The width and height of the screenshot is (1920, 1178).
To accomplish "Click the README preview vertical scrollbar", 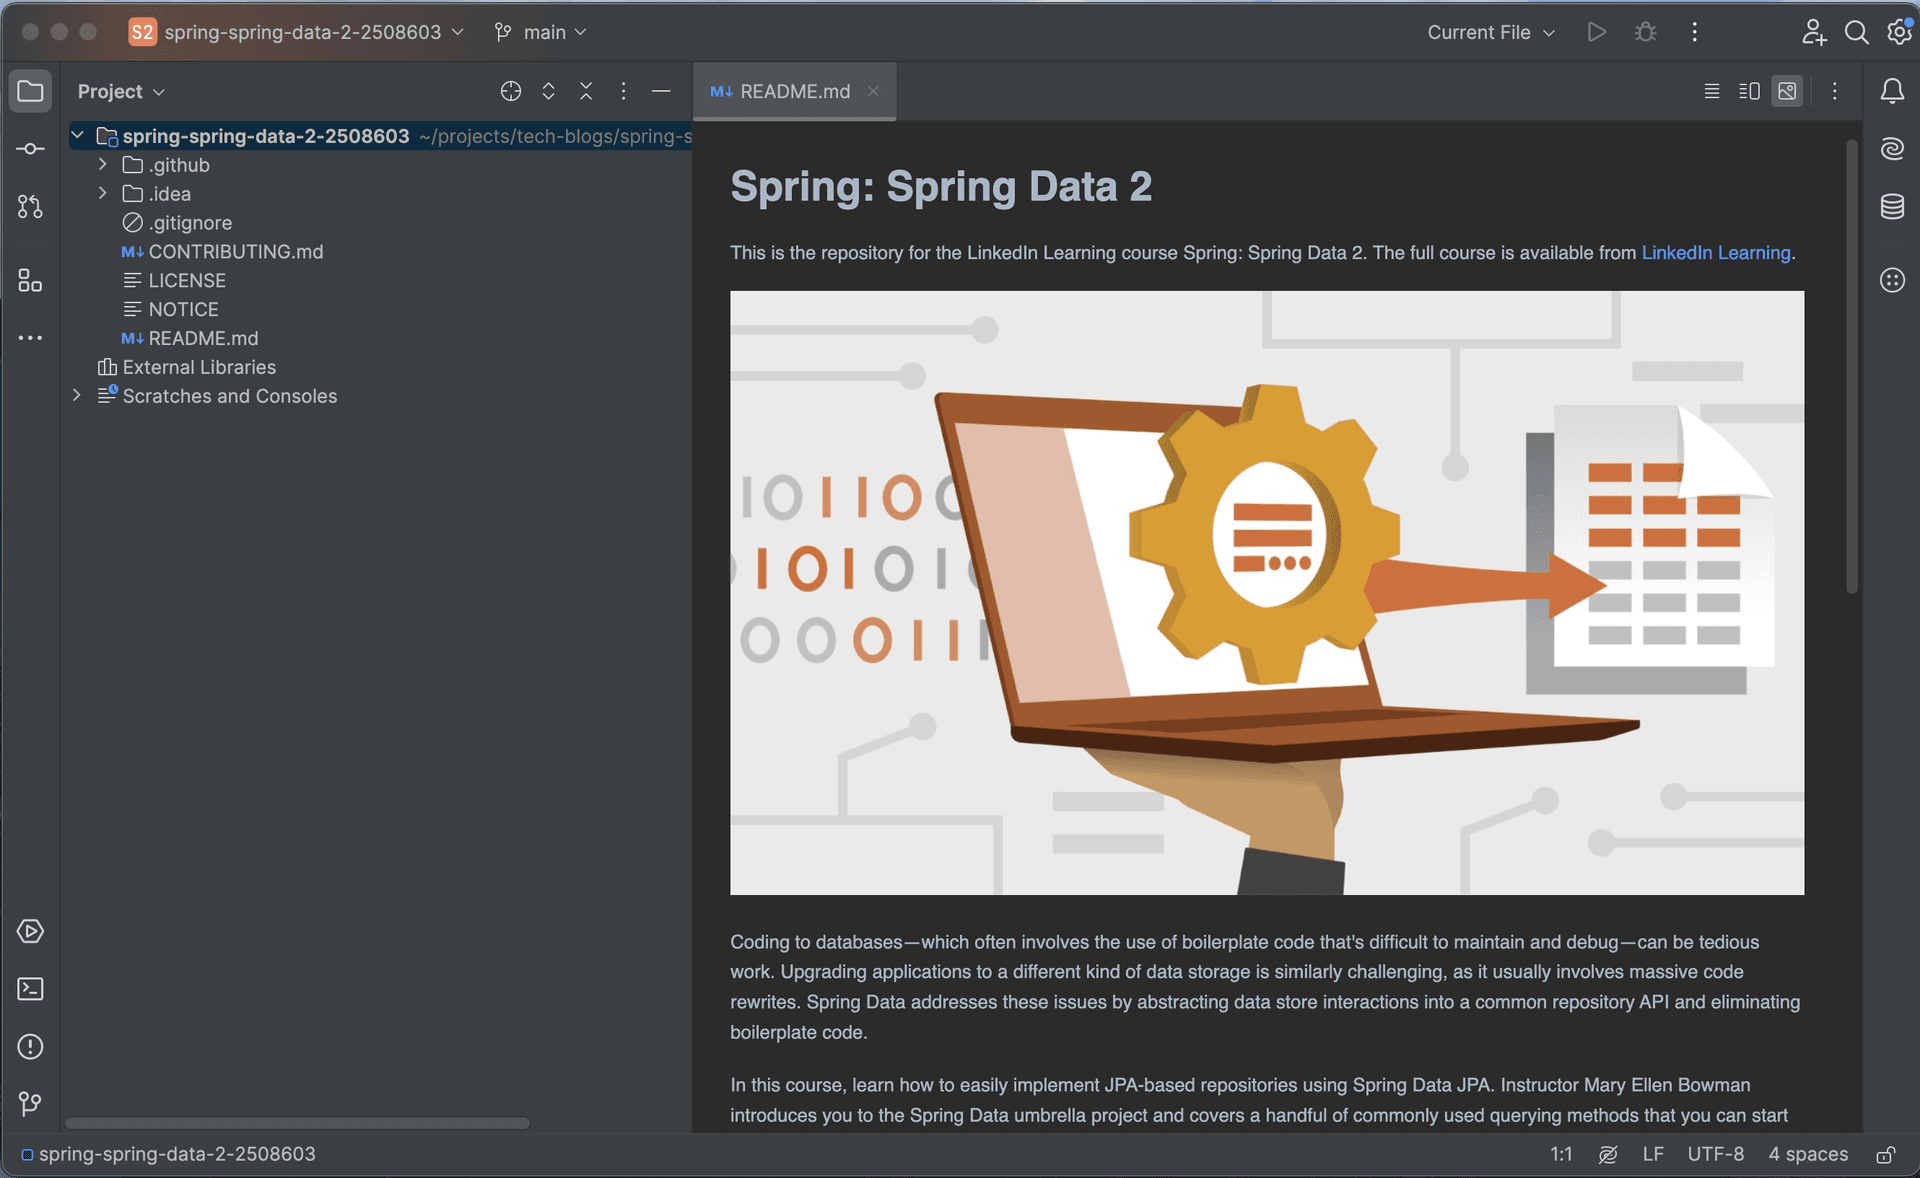I will pyautogui.click(x=1851, y=366).
